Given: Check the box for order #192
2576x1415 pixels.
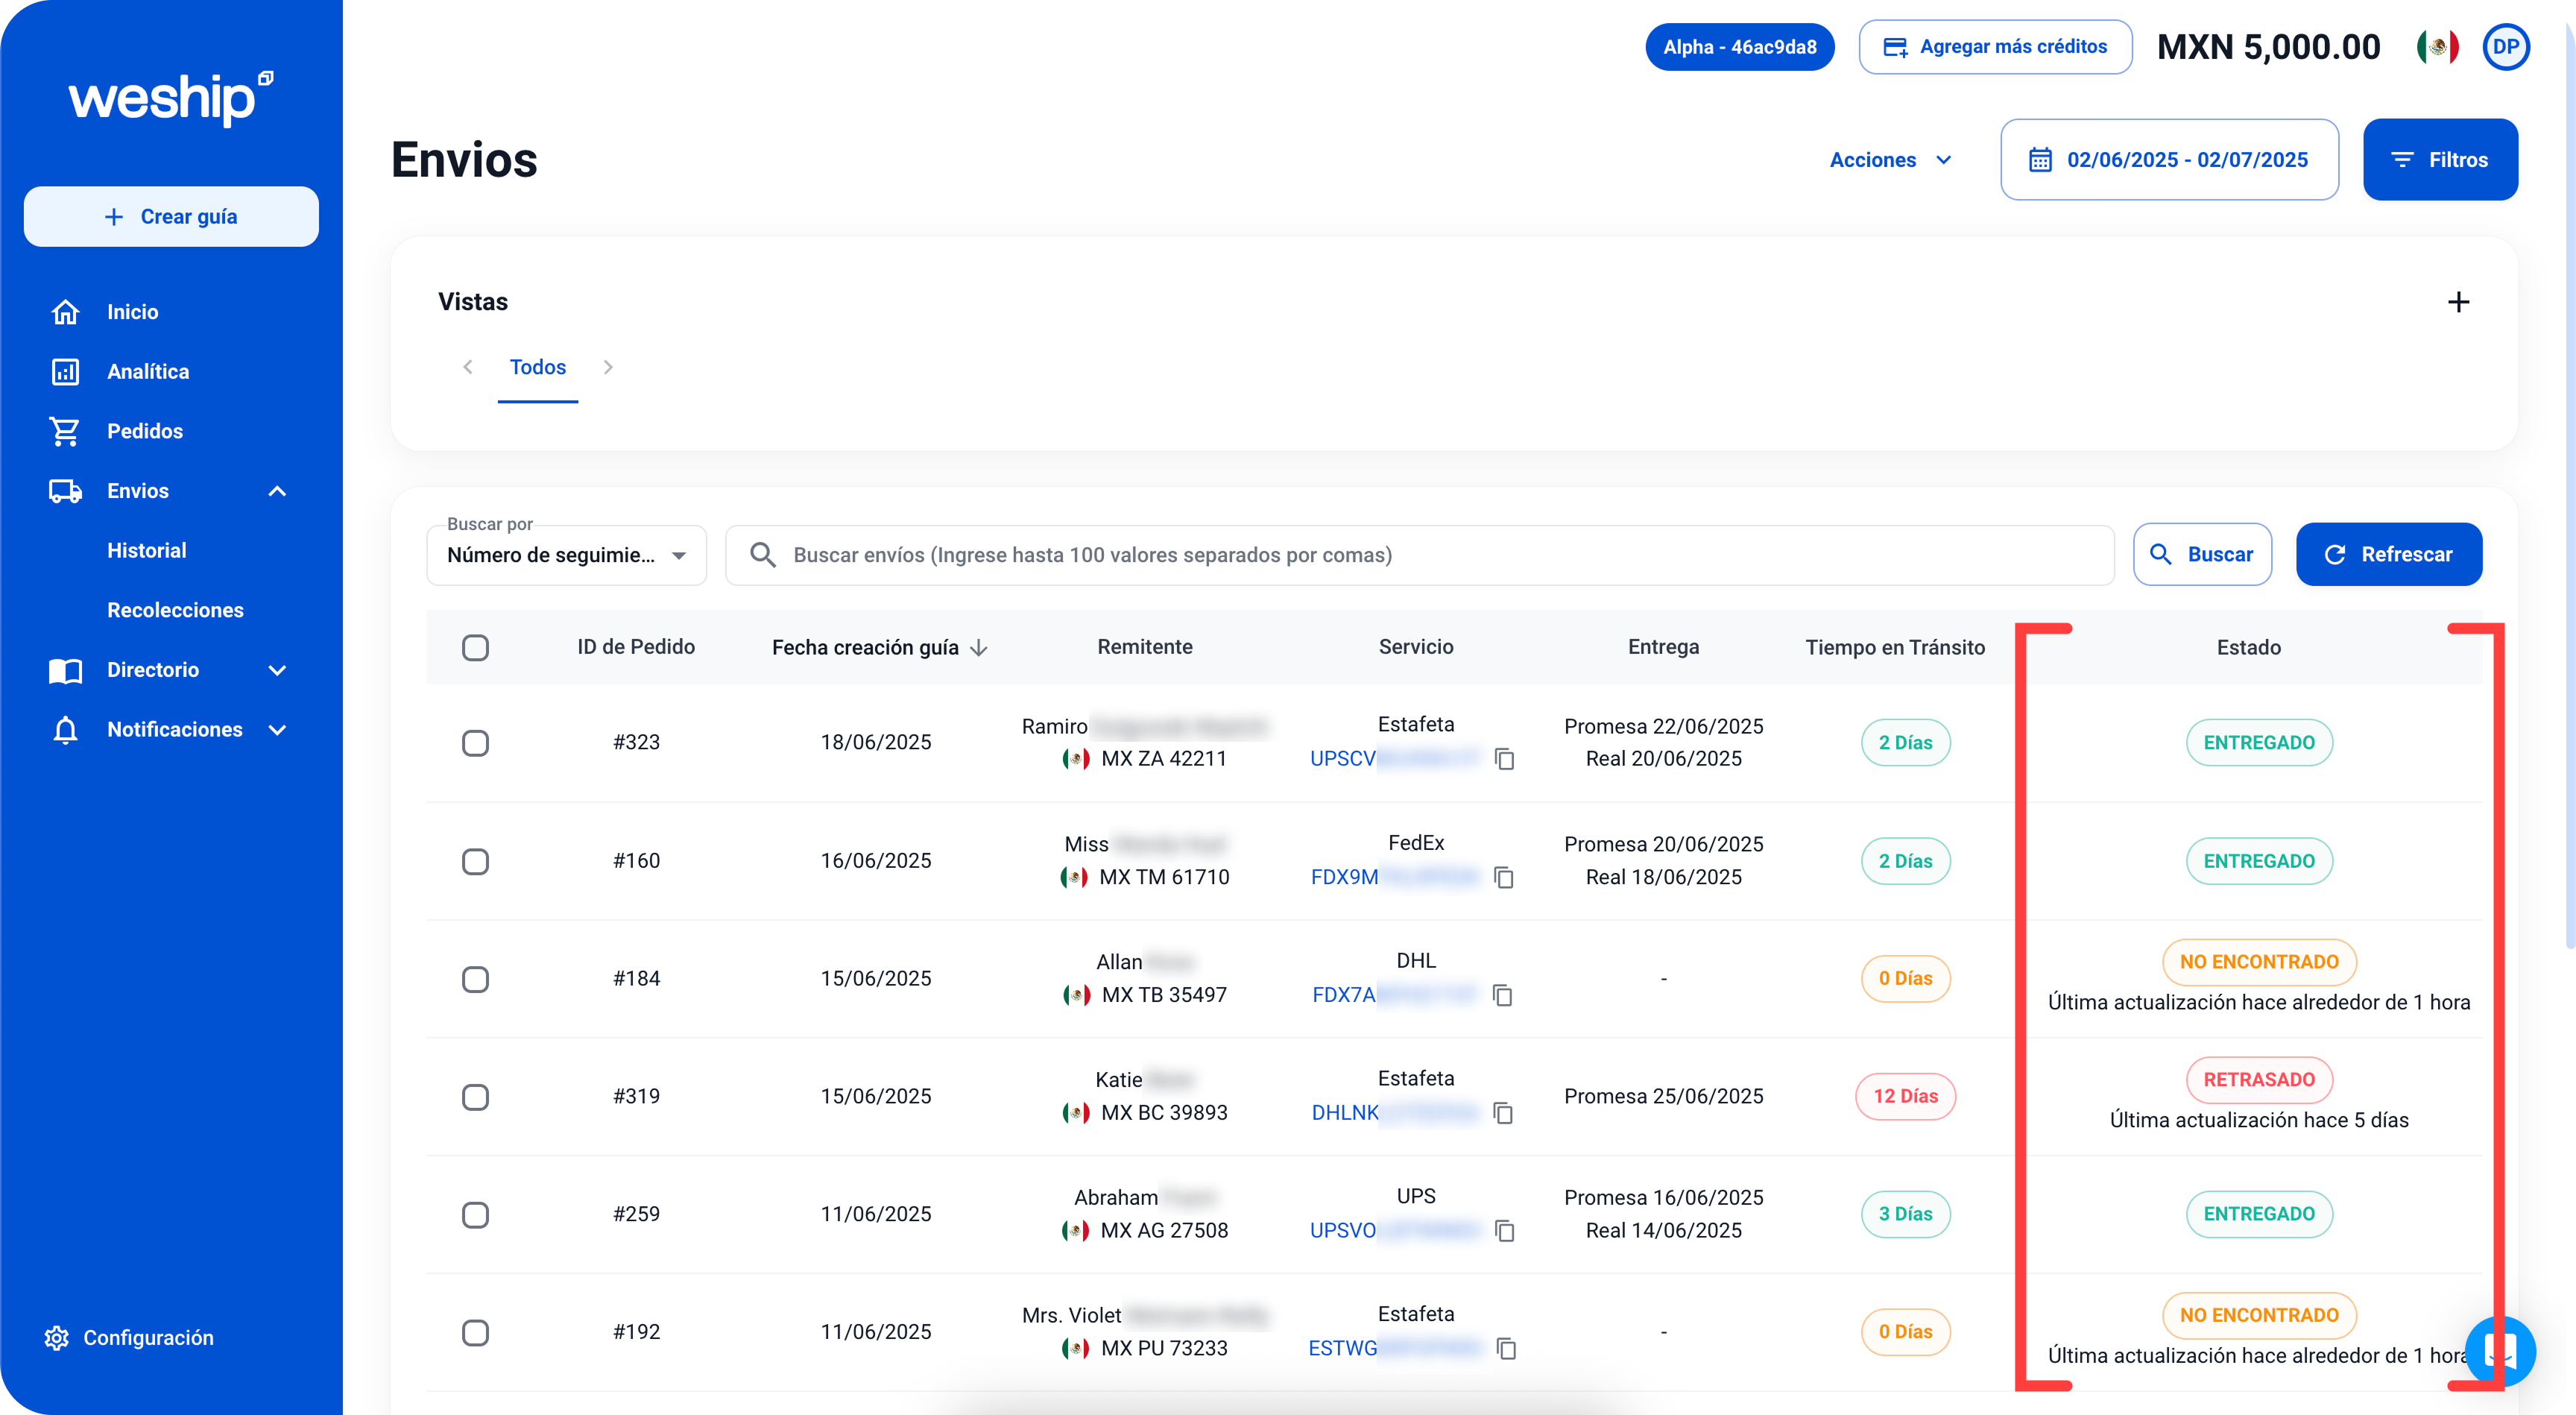Looking at the screenshot, I should click(475, 1333).
